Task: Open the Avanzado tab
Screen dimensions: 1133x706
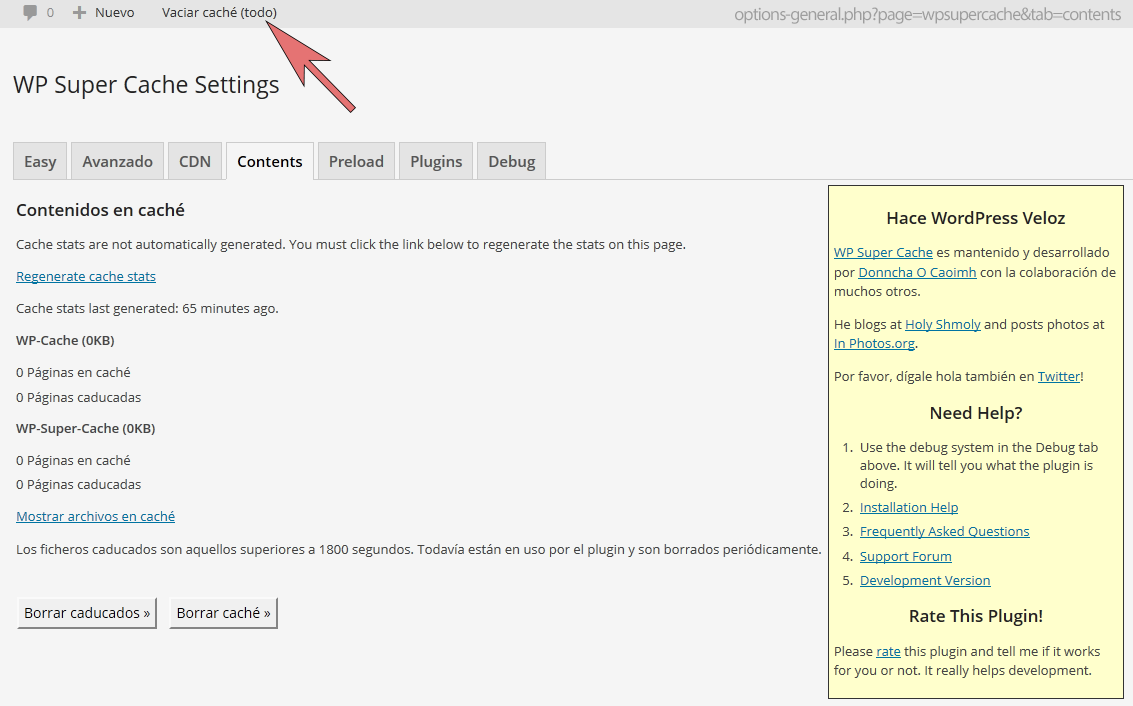Action: pyautogui.click(x=117, y=161)
